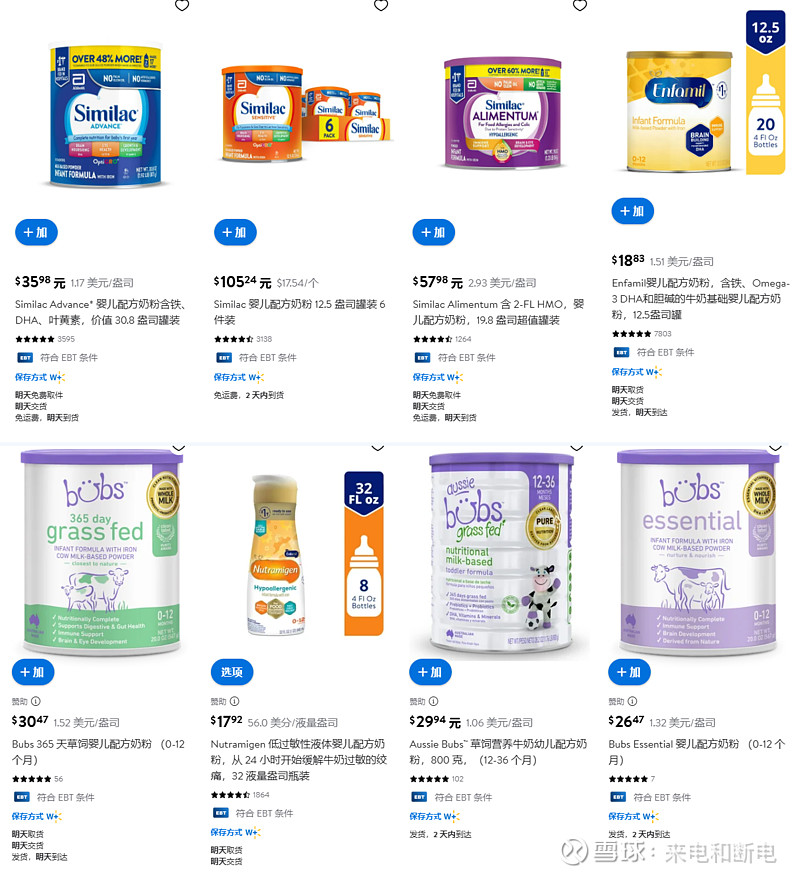Image resolution: width=800 pixels, height=877 pixels.
Task: Click Walmart+ savings link under Similac Sensitive
Action: (x=238, y=378)
